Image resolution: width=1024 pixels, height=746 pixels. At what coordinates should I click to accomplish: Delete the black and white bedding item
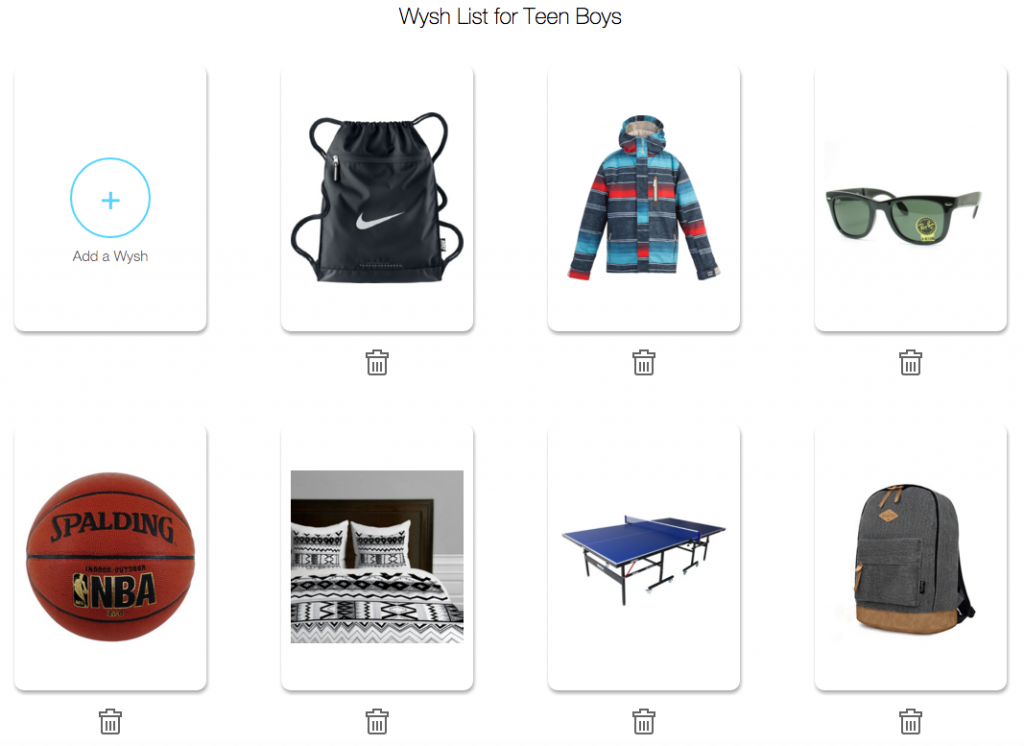pyautogui.click(x=377, y=722)
